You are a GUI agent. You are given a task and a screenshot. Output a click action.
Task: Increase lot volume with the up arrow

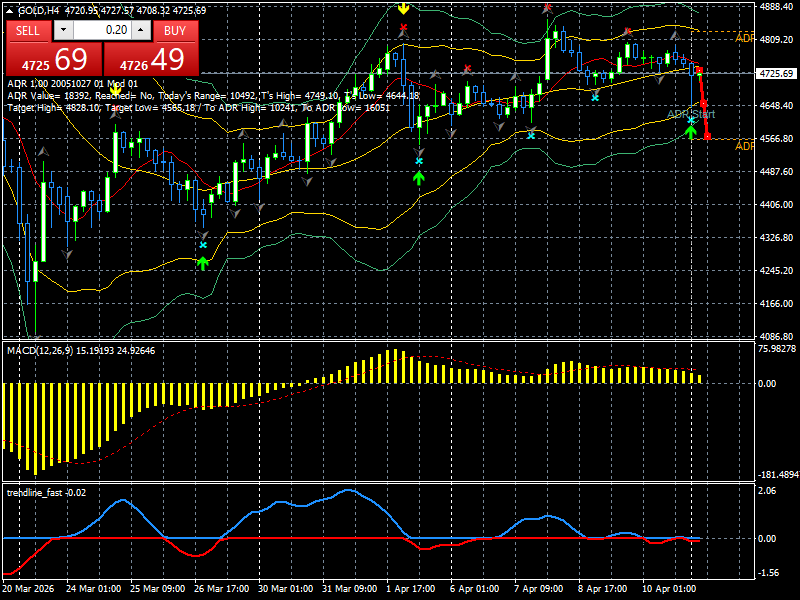pos(141,30)
